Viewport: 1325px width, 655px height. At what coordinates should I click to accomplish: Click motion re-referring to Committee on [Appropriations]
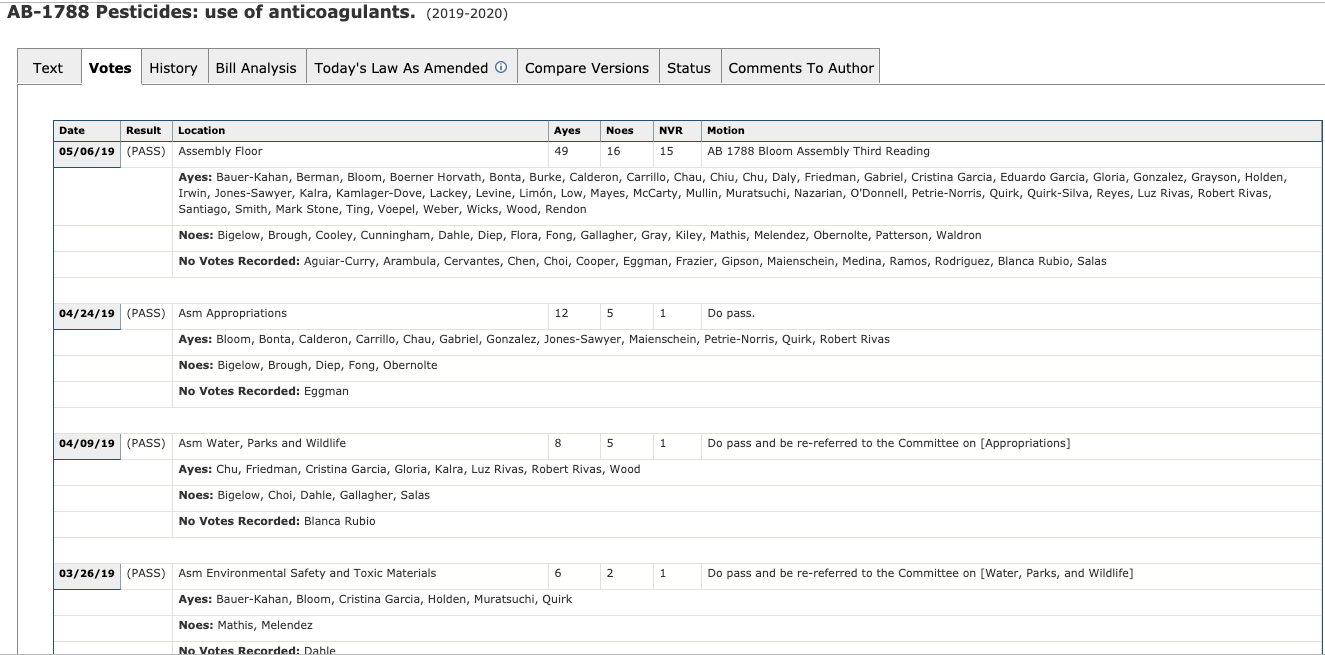pos(888,444)
